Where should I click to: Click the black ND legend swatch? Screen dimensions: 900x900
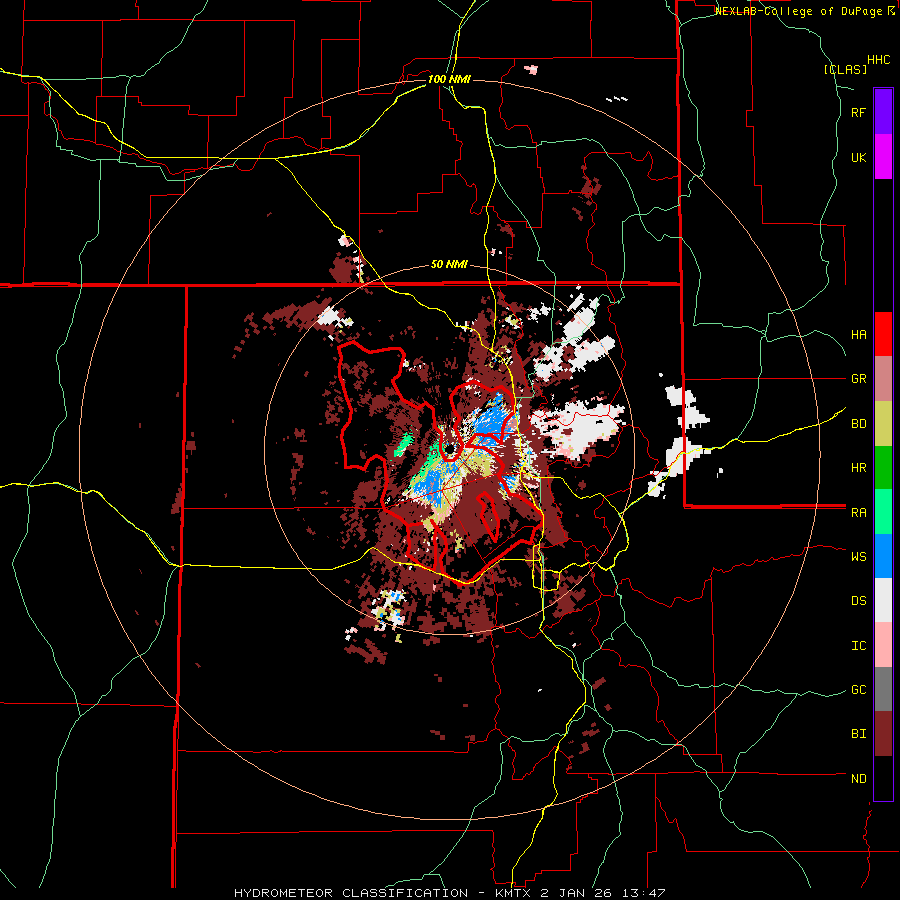(883, 778)
